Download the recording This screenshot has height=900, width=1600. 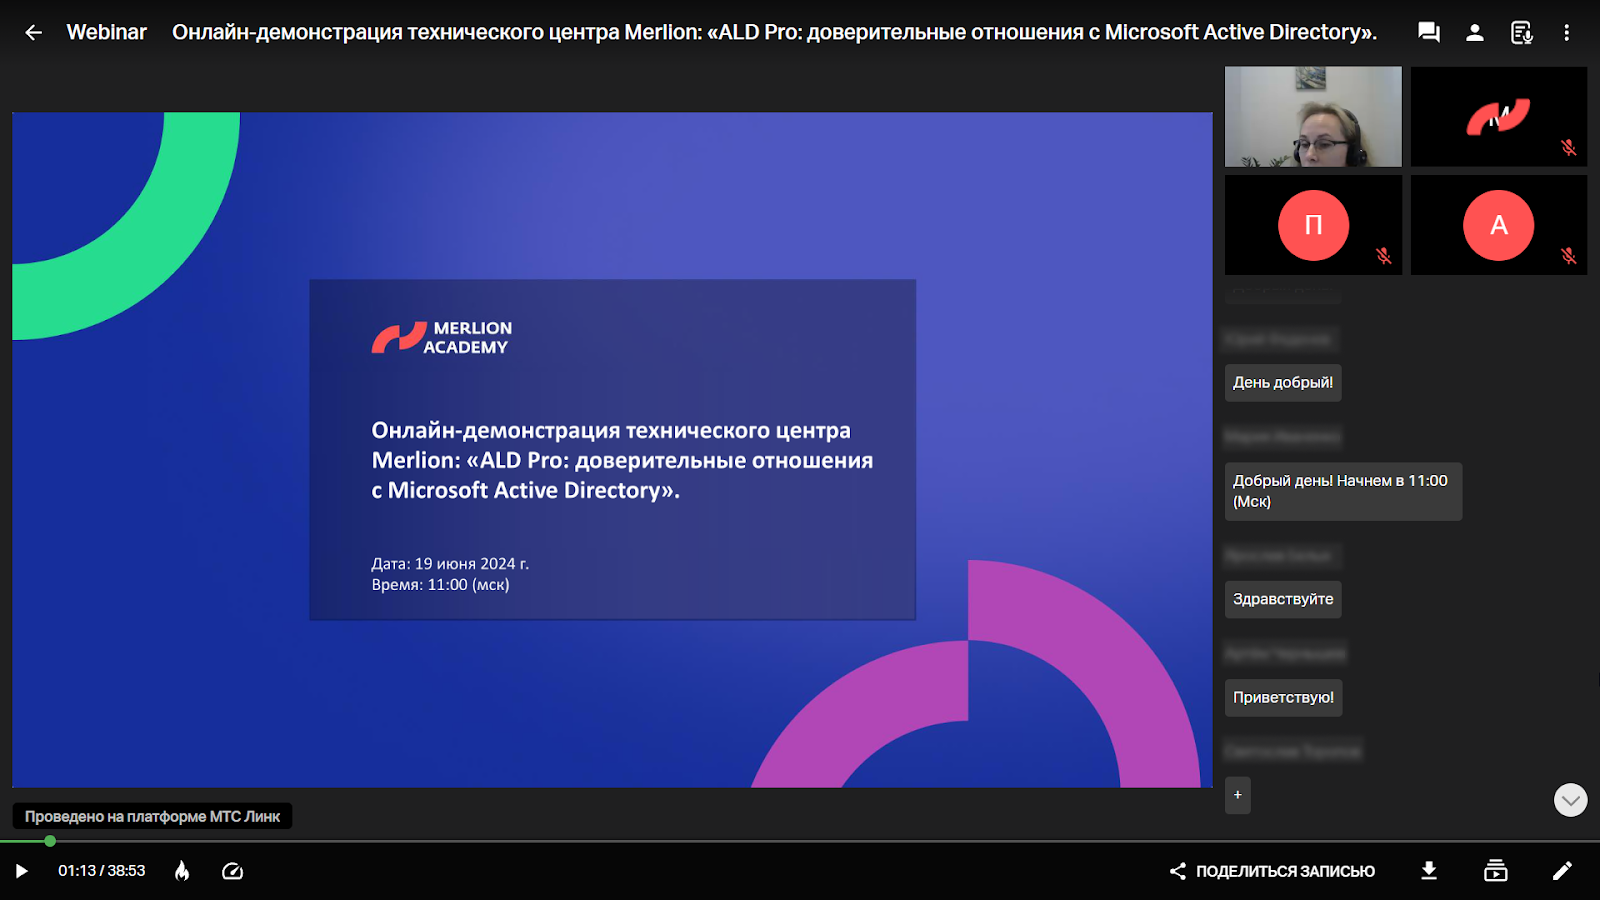pyautogui.click(x=1429, y=871)
